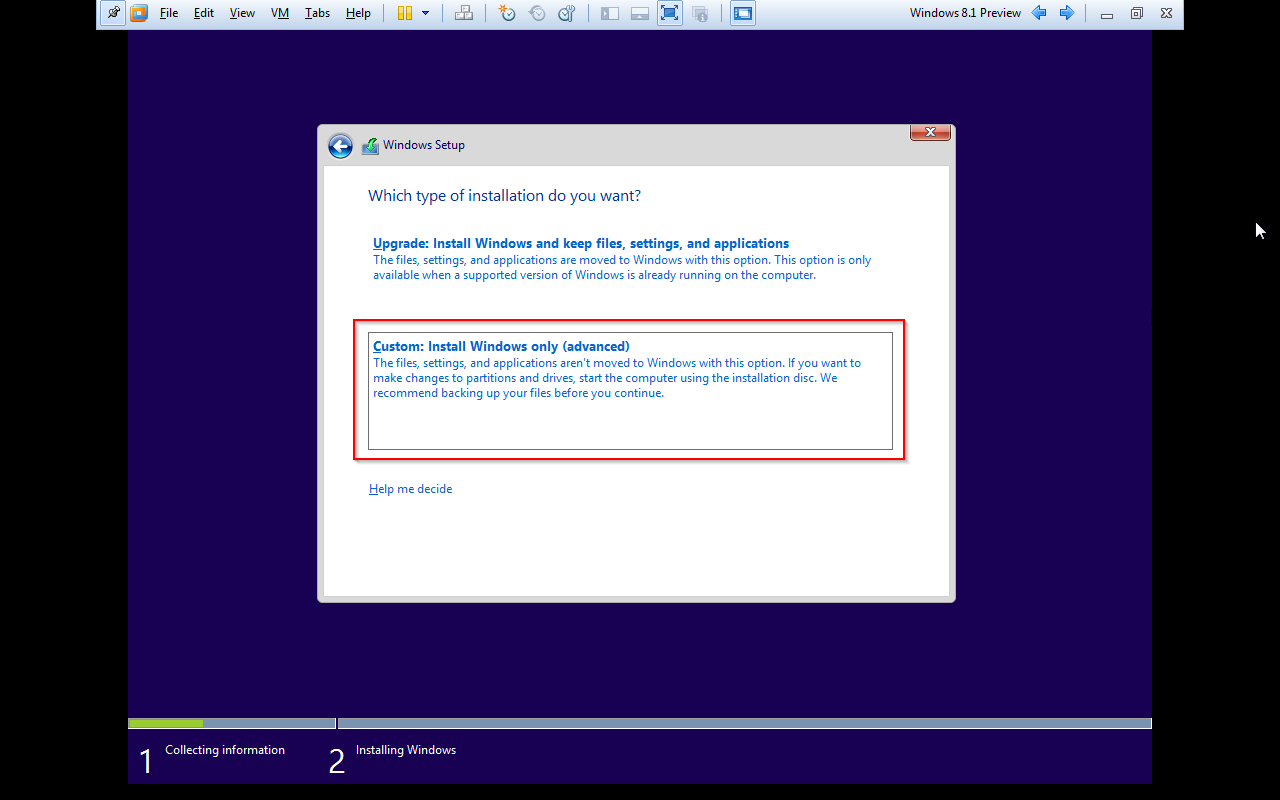Open the Help me decide link
Screen dimensions: 1280x800
point(410,489)
